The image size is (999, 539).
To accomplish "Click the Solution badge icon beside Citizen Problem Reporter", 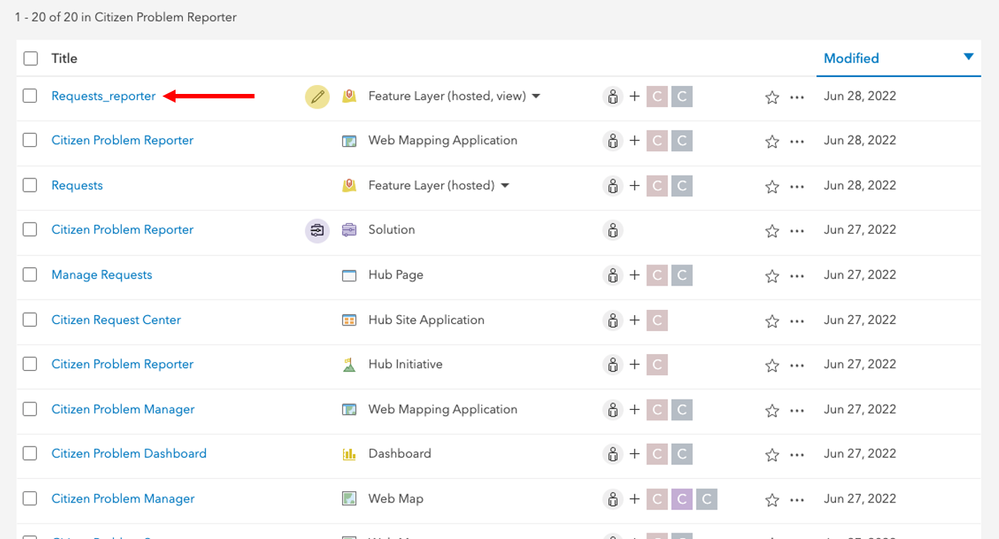I will pyautogui.click(x=317, y=230).
